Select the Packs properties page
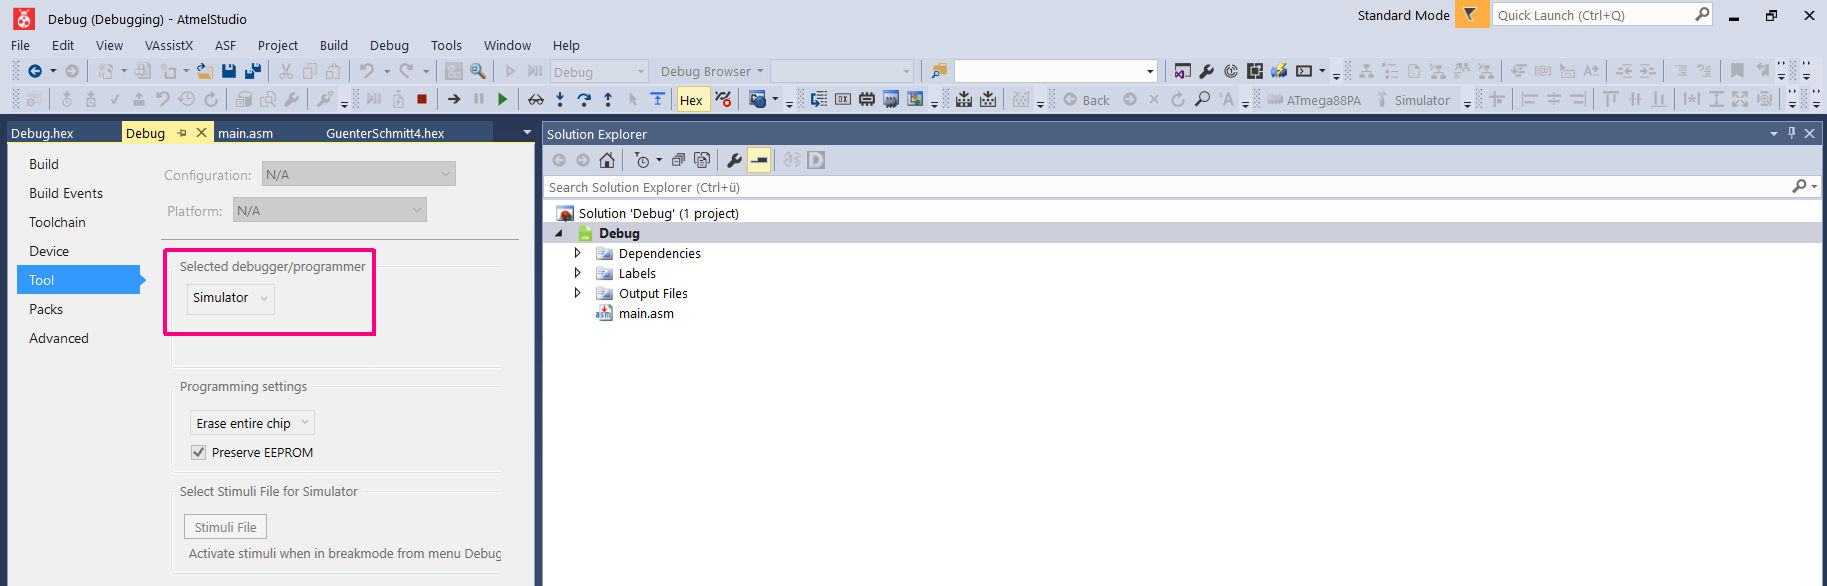The width and height of the screenshot is (1827, 586). click(x=46, y=309)
